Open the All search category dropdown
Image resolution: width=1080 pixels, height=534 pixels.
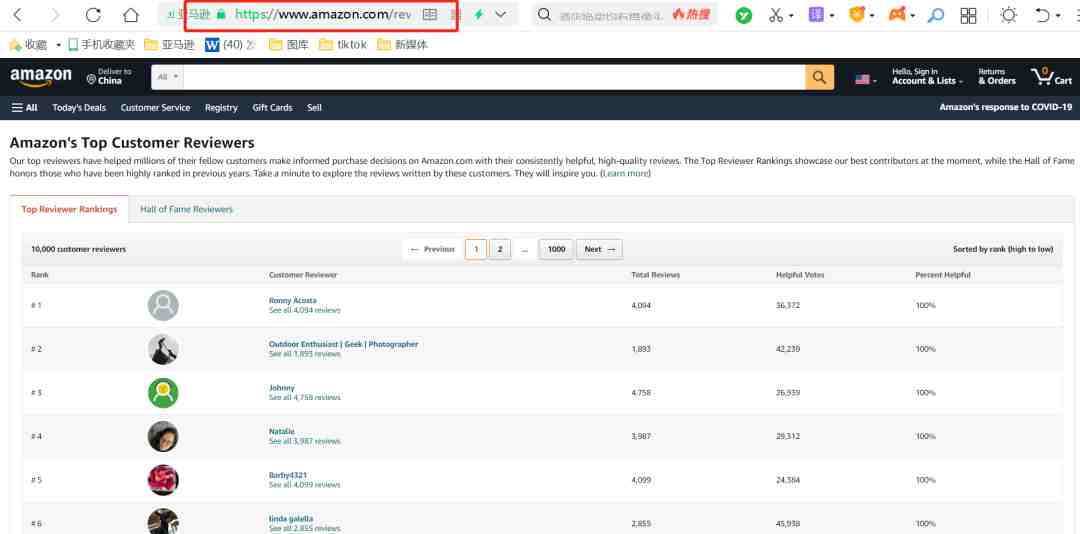pos(167,76)
